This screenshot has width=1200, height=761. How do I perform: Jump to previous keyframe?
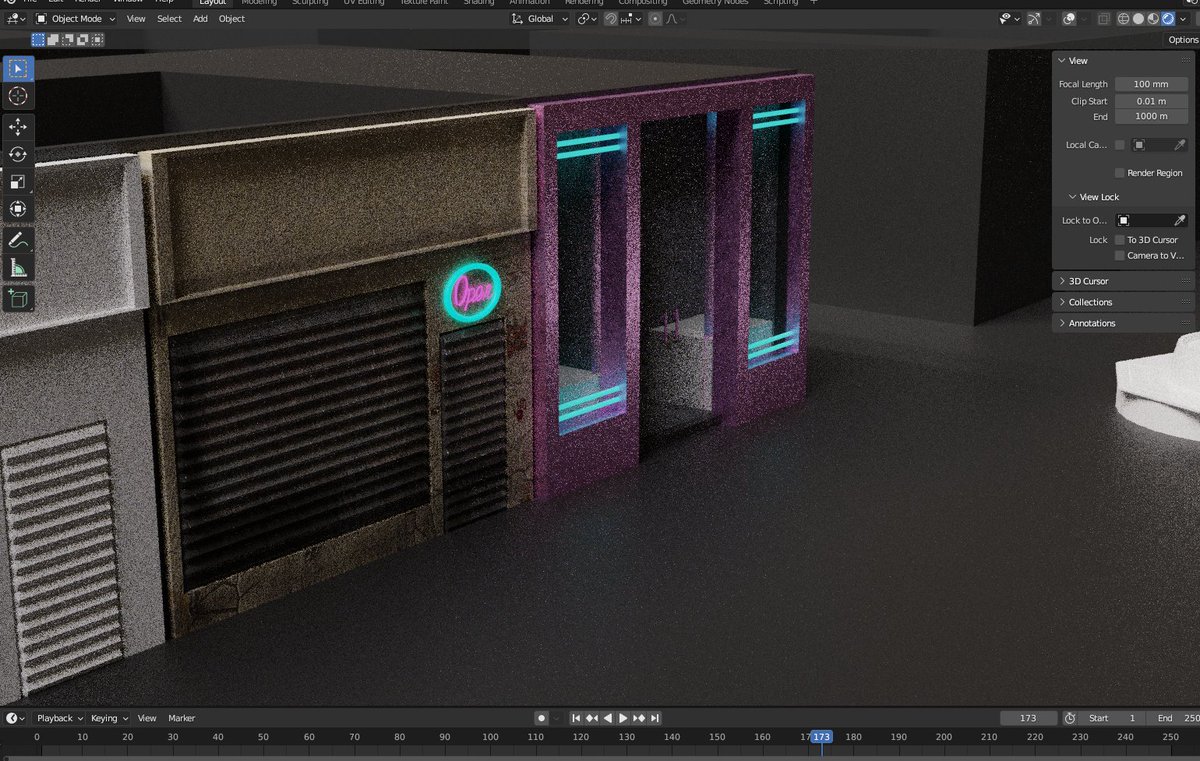pos(592,718)
